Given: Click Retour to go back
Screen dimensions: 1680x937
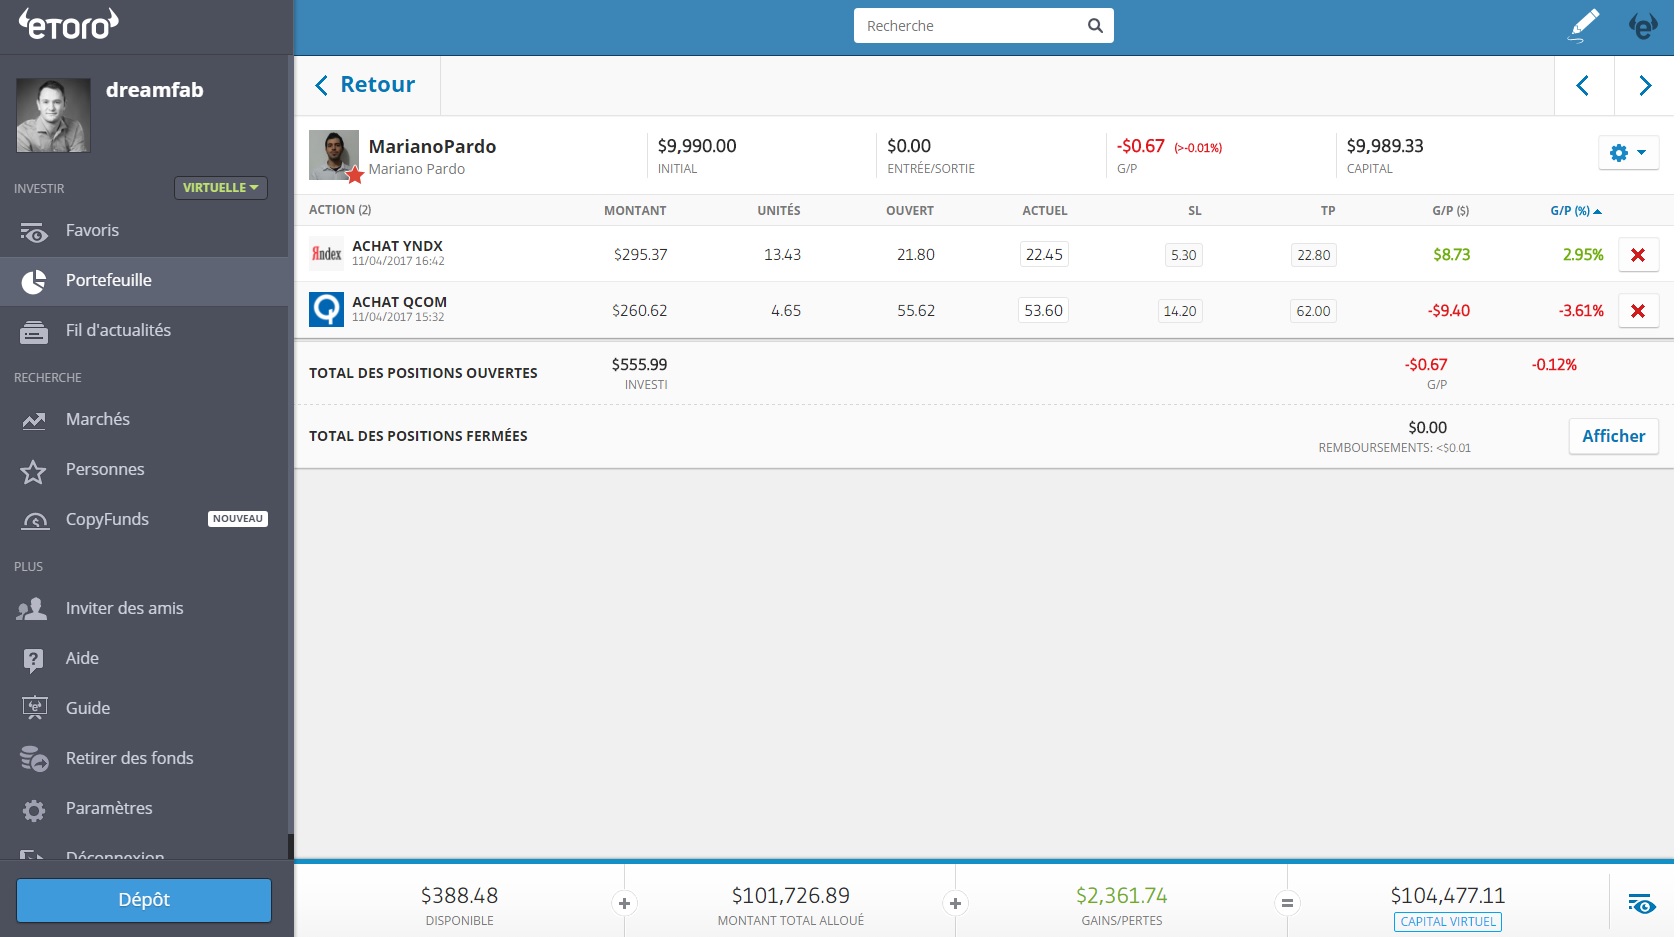Looking at the screenshot, I should [366, 85].
